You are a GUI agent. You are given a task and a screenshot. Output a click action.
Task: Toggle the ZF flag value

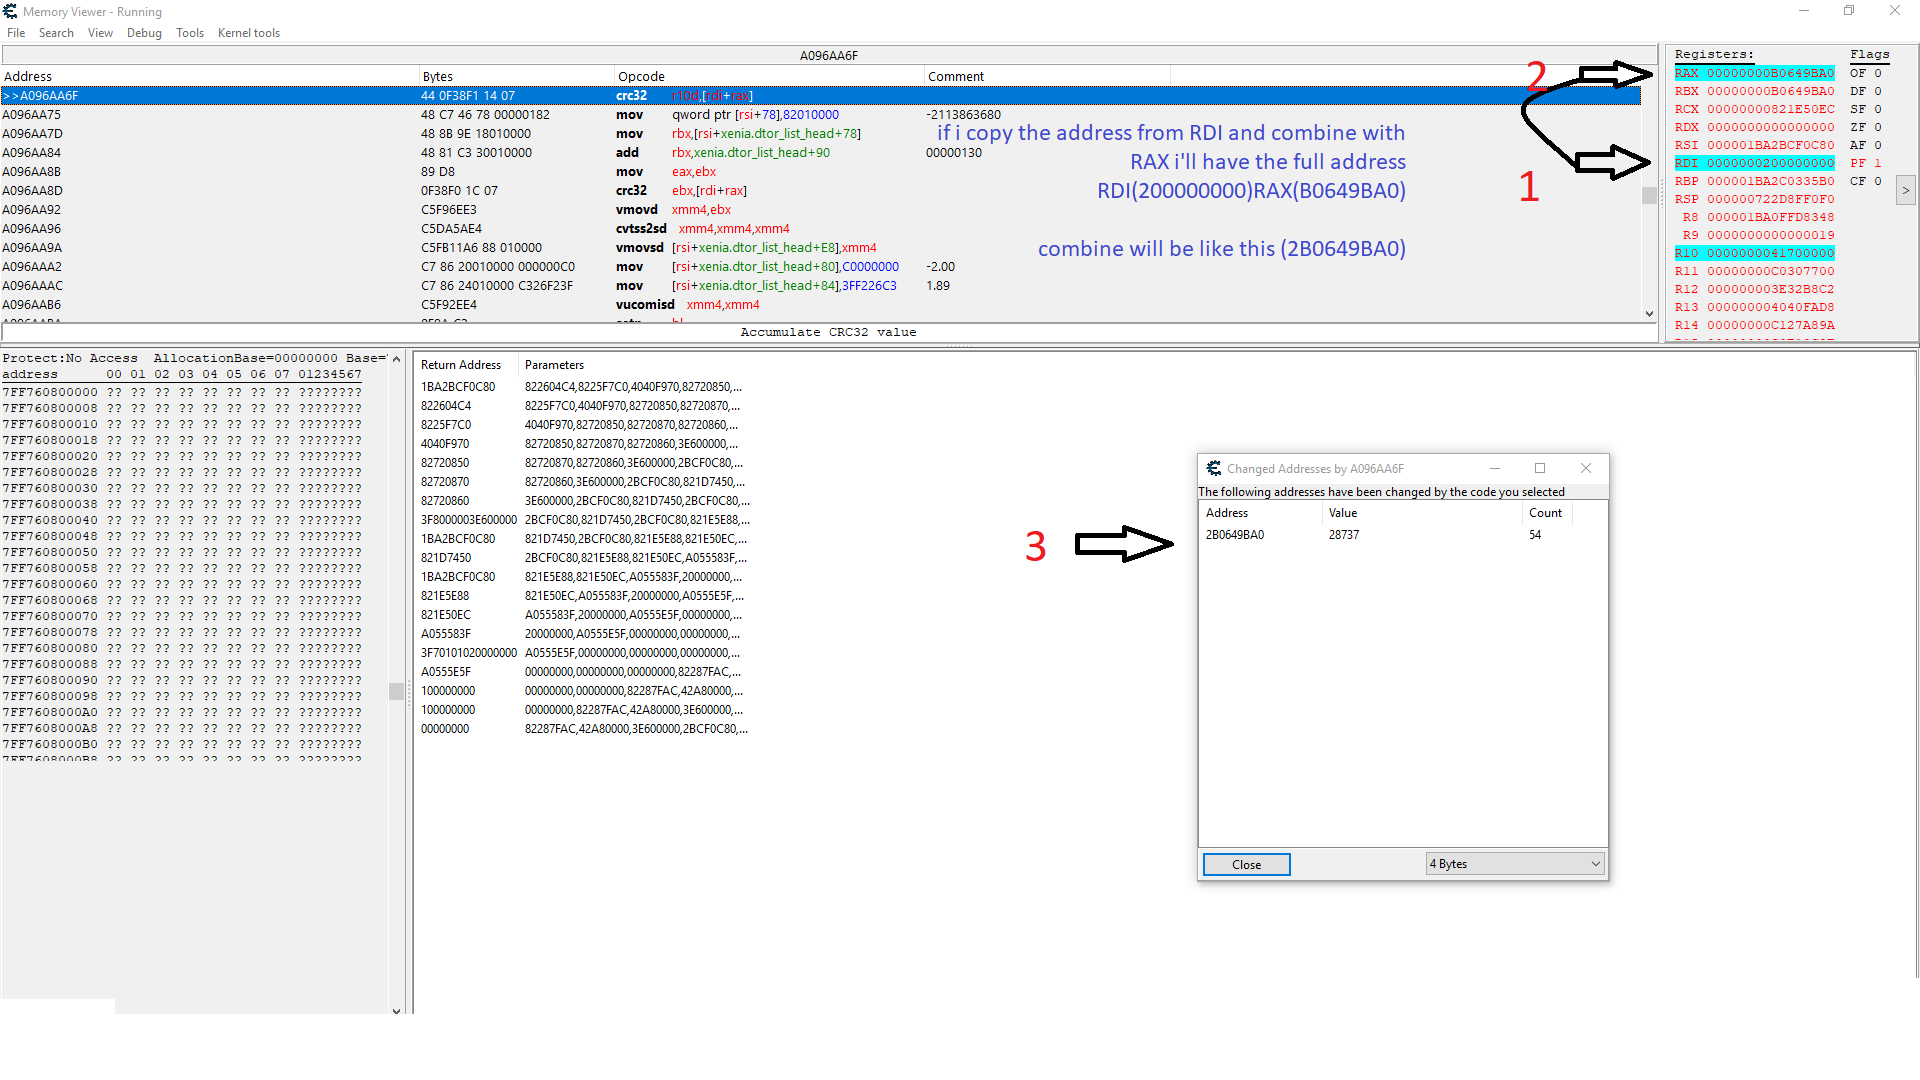[x=1877, y=127]
